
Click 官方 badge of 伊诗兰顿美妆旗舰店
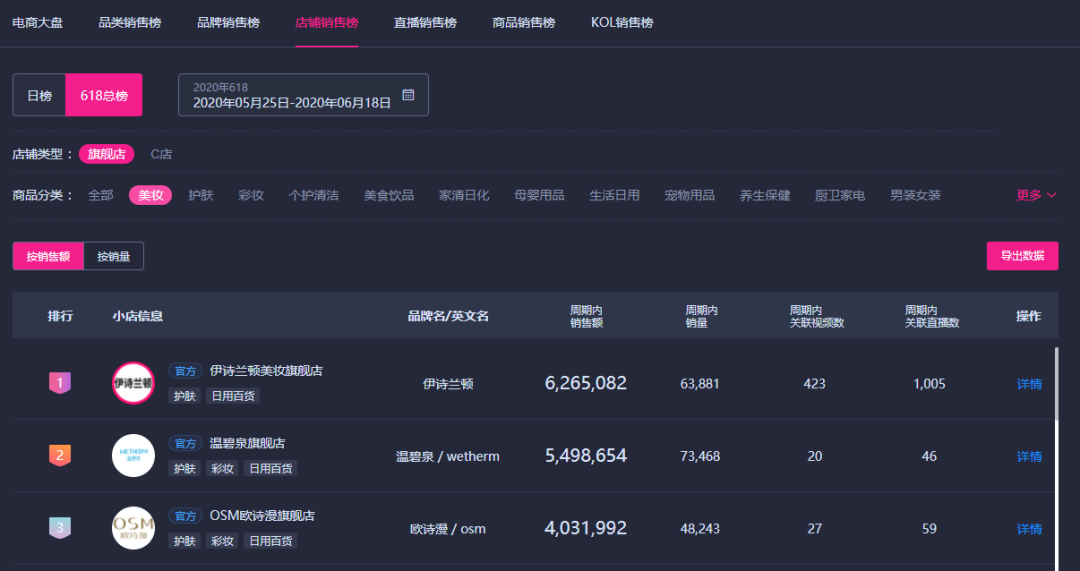185,371
